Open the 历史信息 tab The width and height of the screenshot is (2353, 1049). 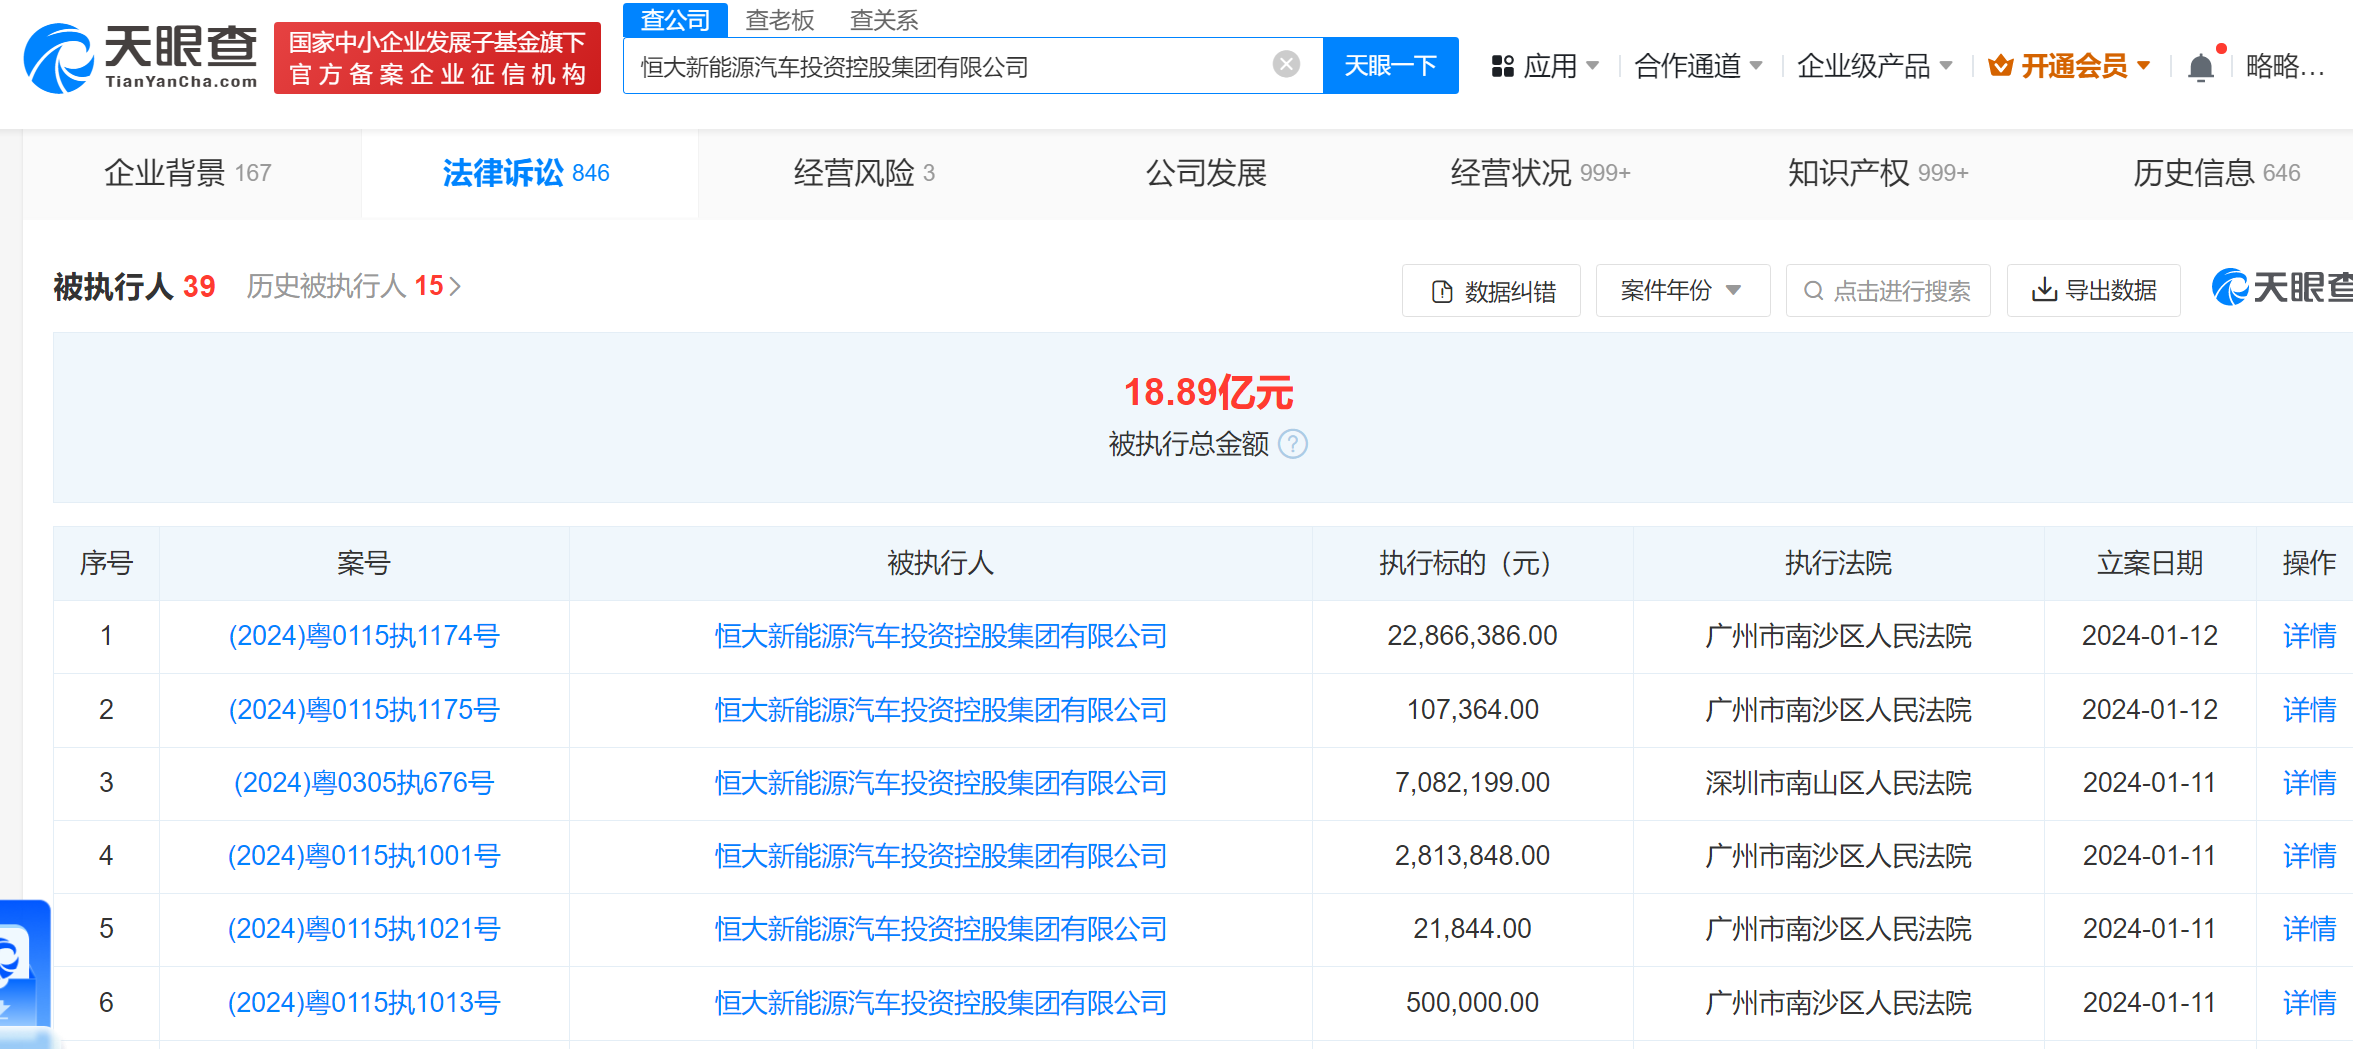pyautogui.click(x=2216, y=173)
